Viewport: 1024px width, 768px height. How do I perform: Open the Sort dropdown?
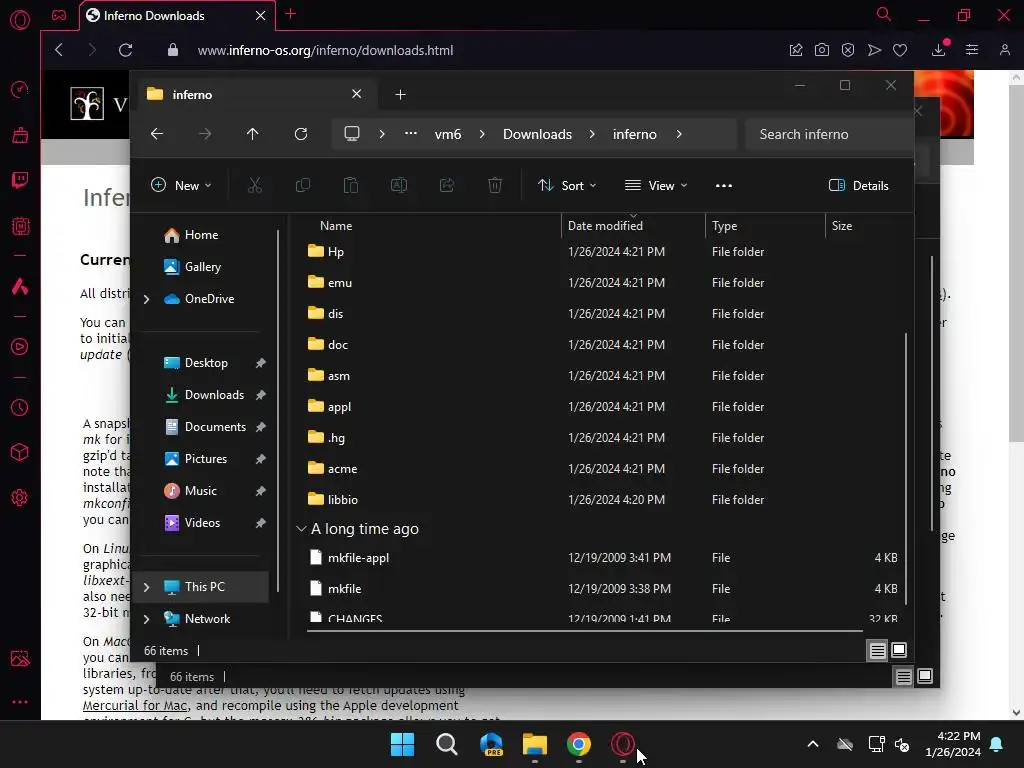point(567,185)
